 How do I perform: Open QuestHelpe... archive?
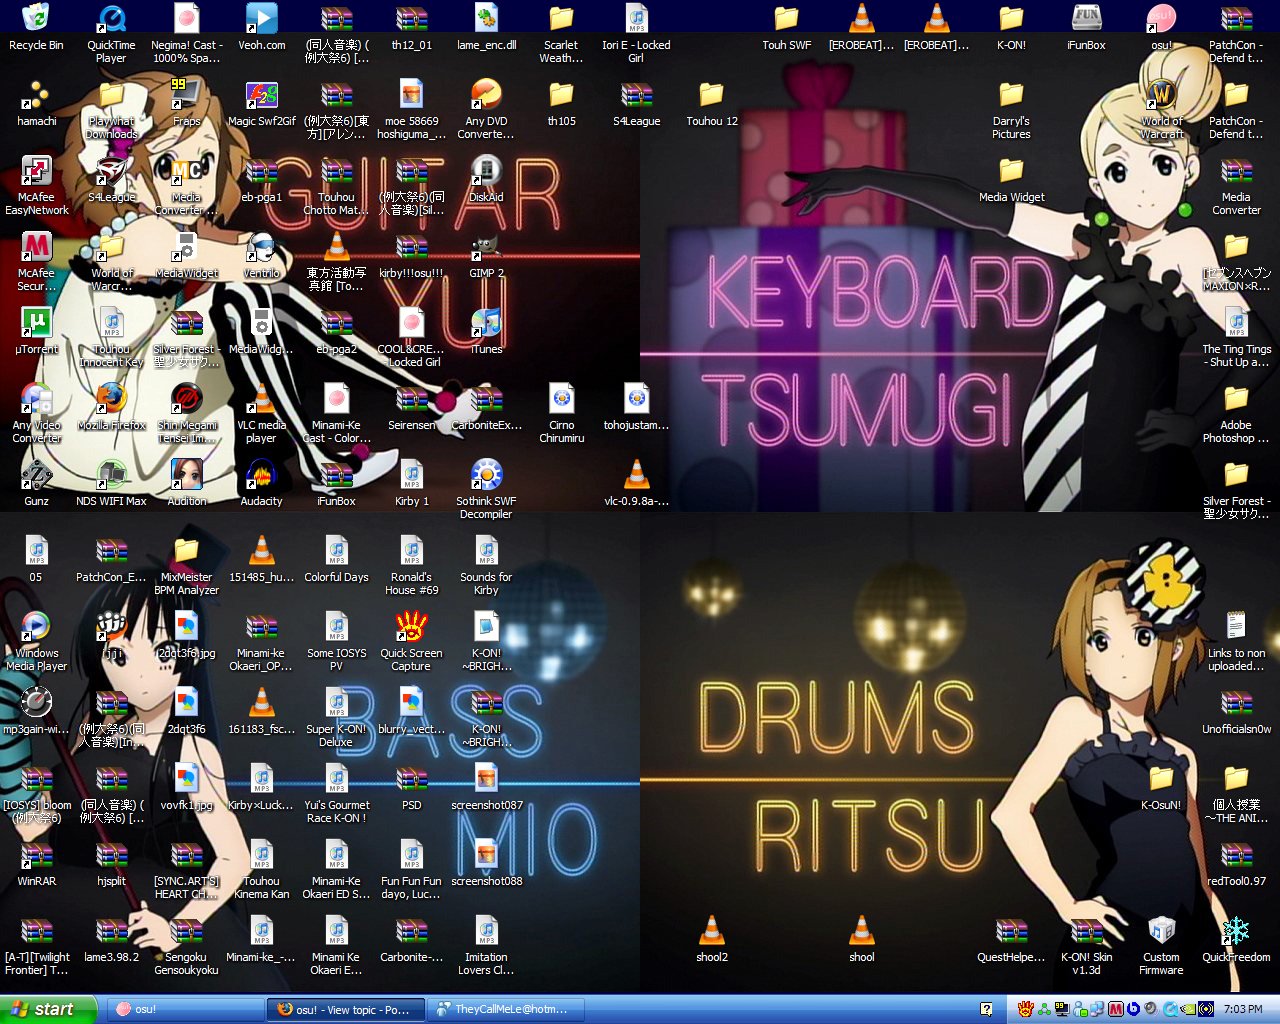point(1011,940)
